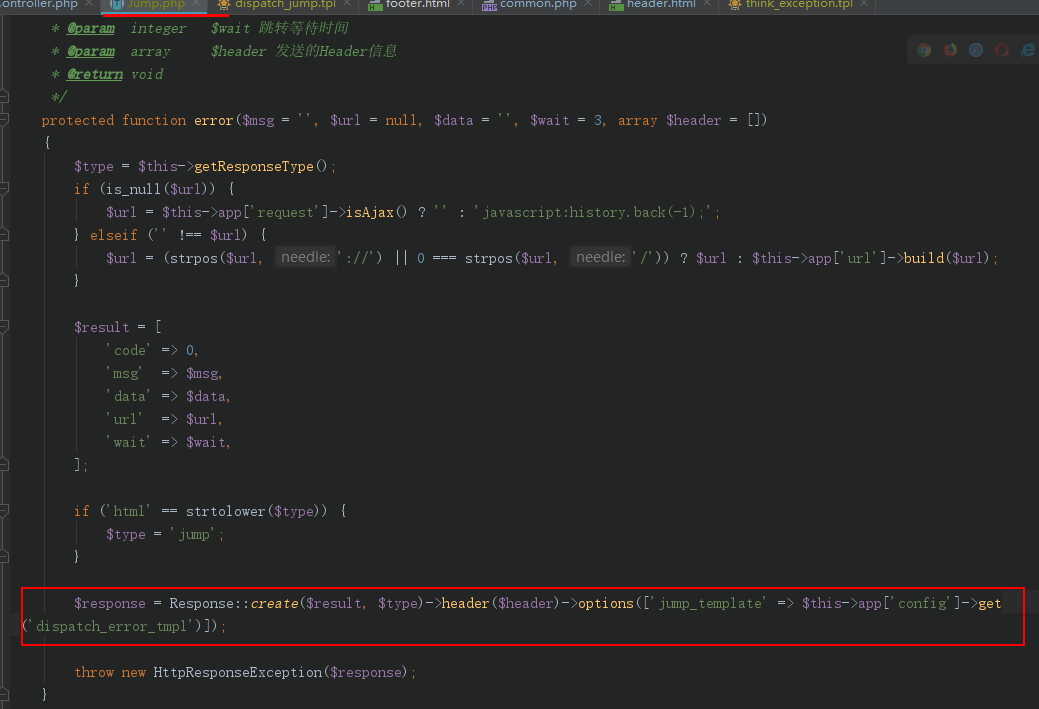Fold the $result array at its opening bracket
Viewport: 1039px width, 709px height.
pyautogui.click(x=4, y=327)
